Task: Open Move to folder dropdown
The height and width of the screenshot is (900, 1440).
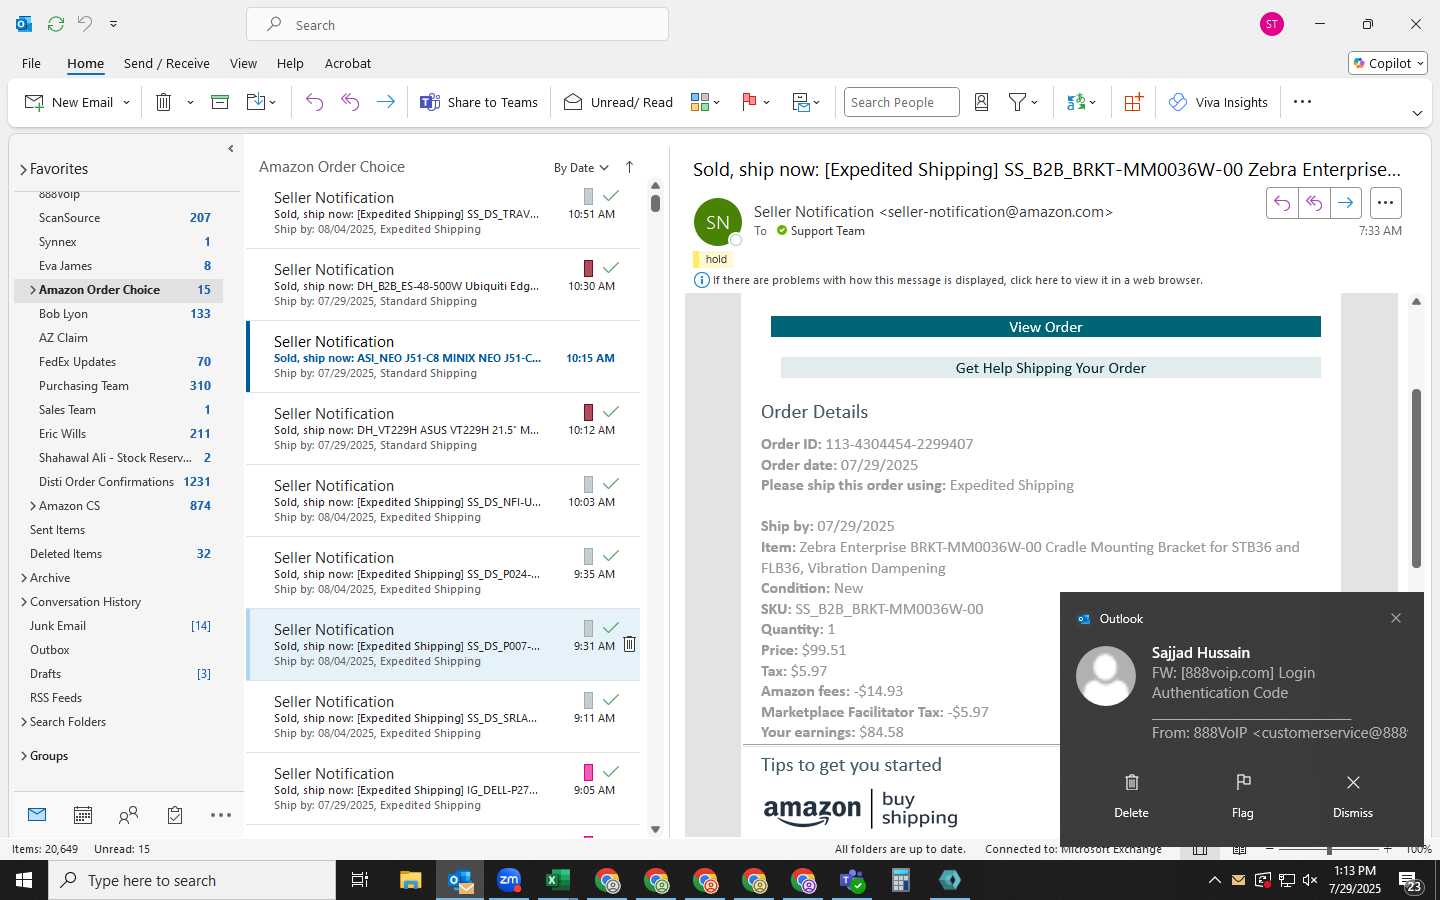Action: coord(261,102)
